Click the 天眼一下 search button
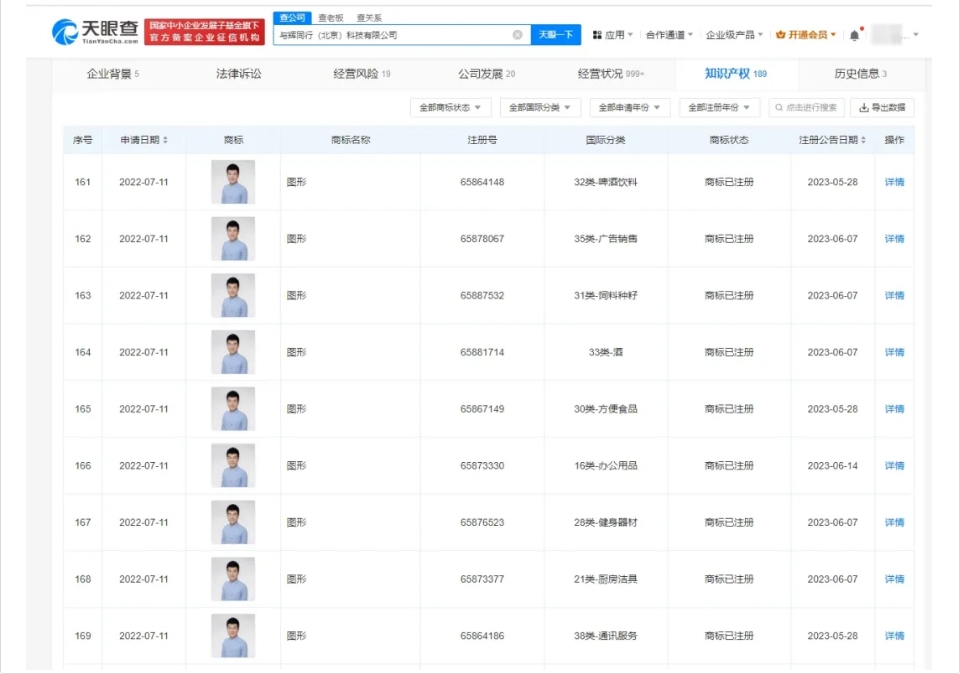Viewport: 960px width, 674px height. (555, 35)
